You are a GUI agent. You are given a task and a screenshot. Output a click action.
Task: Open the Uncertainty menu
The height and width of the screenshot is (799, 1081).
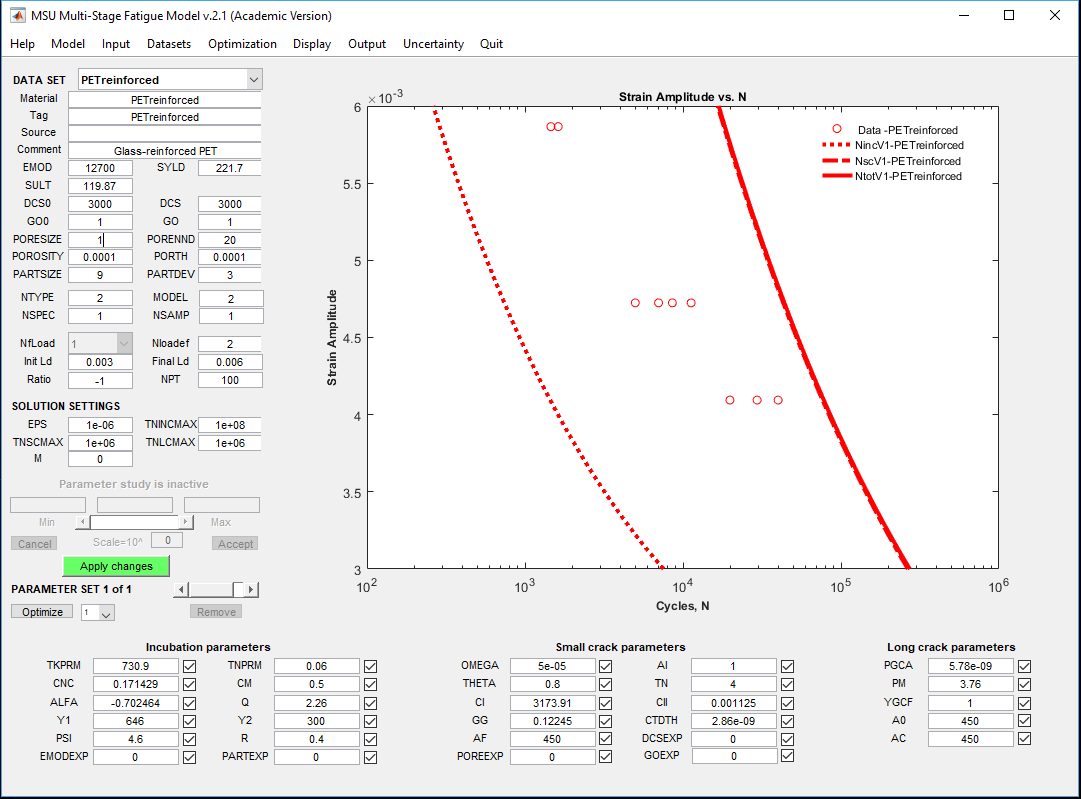[x=433, y=44]
